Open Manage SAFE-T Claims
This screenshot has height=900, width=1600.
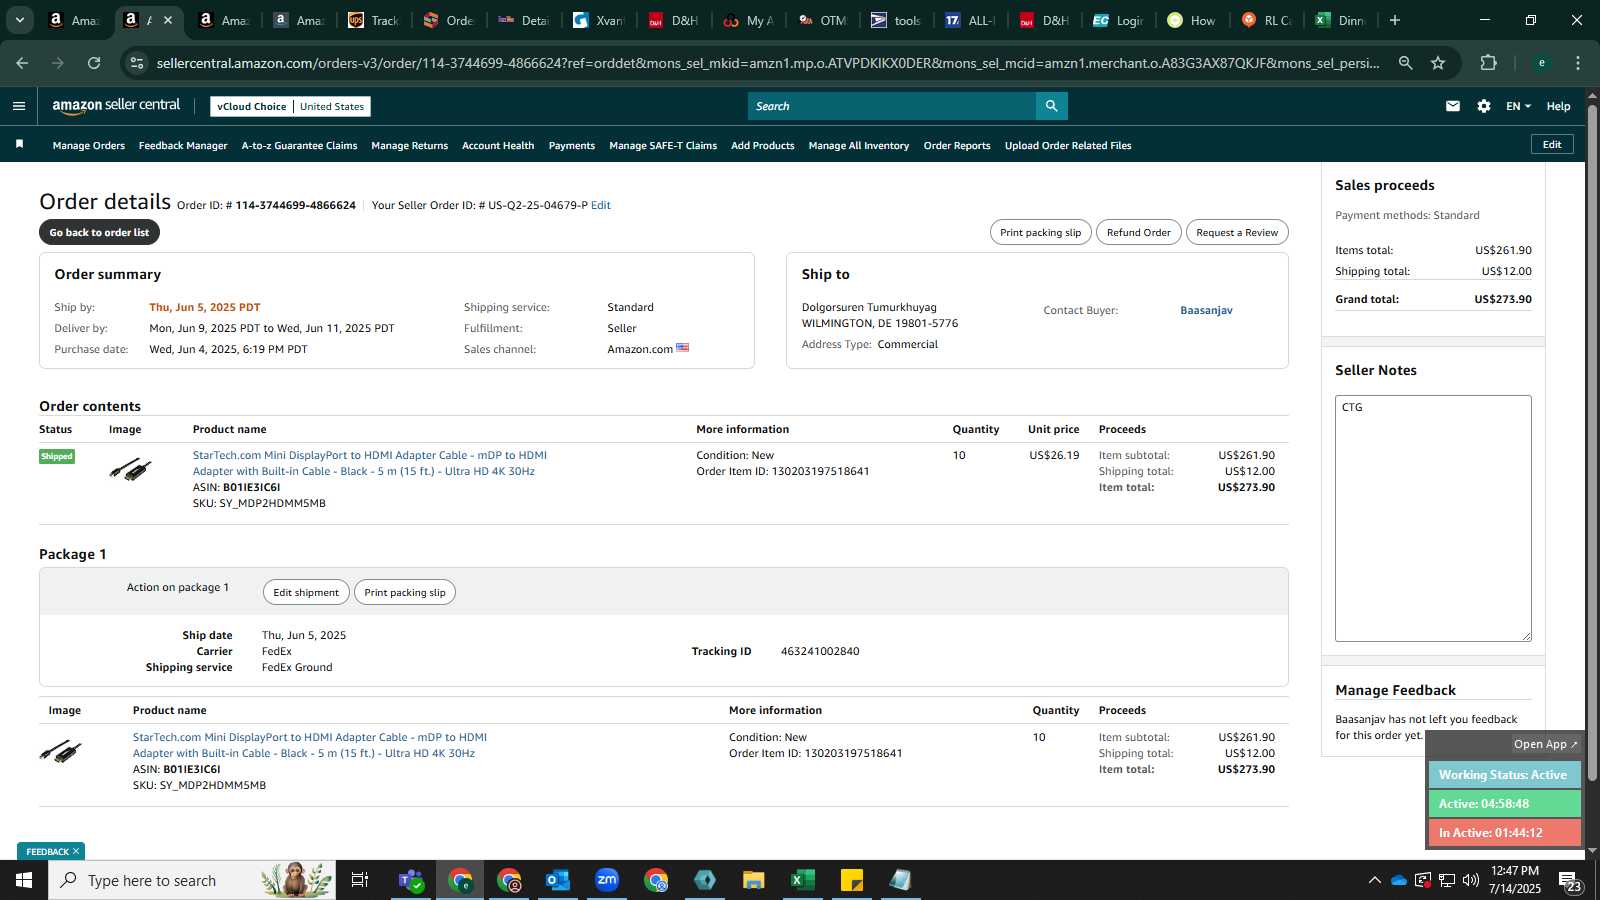[663, 146]
